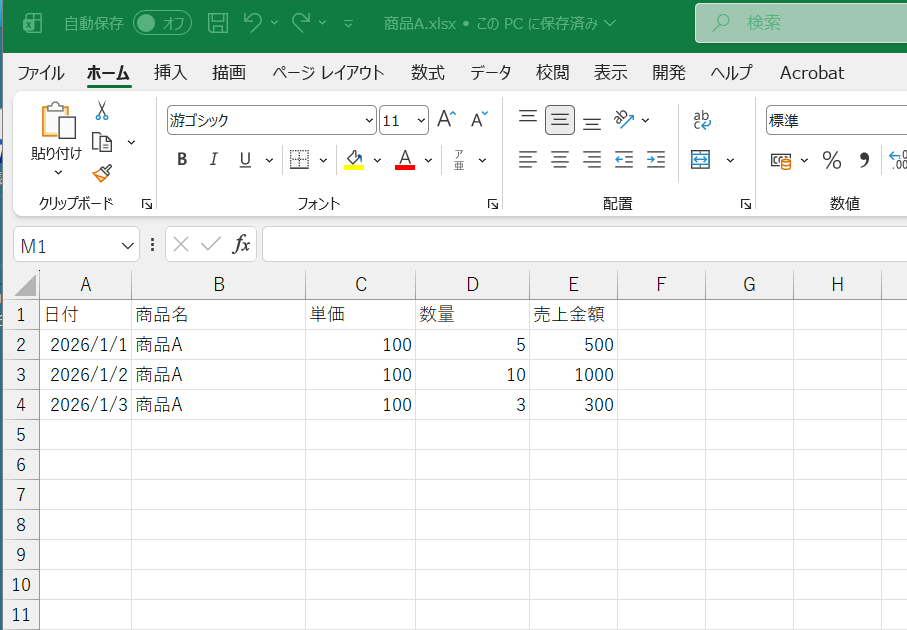Click the Percent Style icon

(x=831, y=160)
